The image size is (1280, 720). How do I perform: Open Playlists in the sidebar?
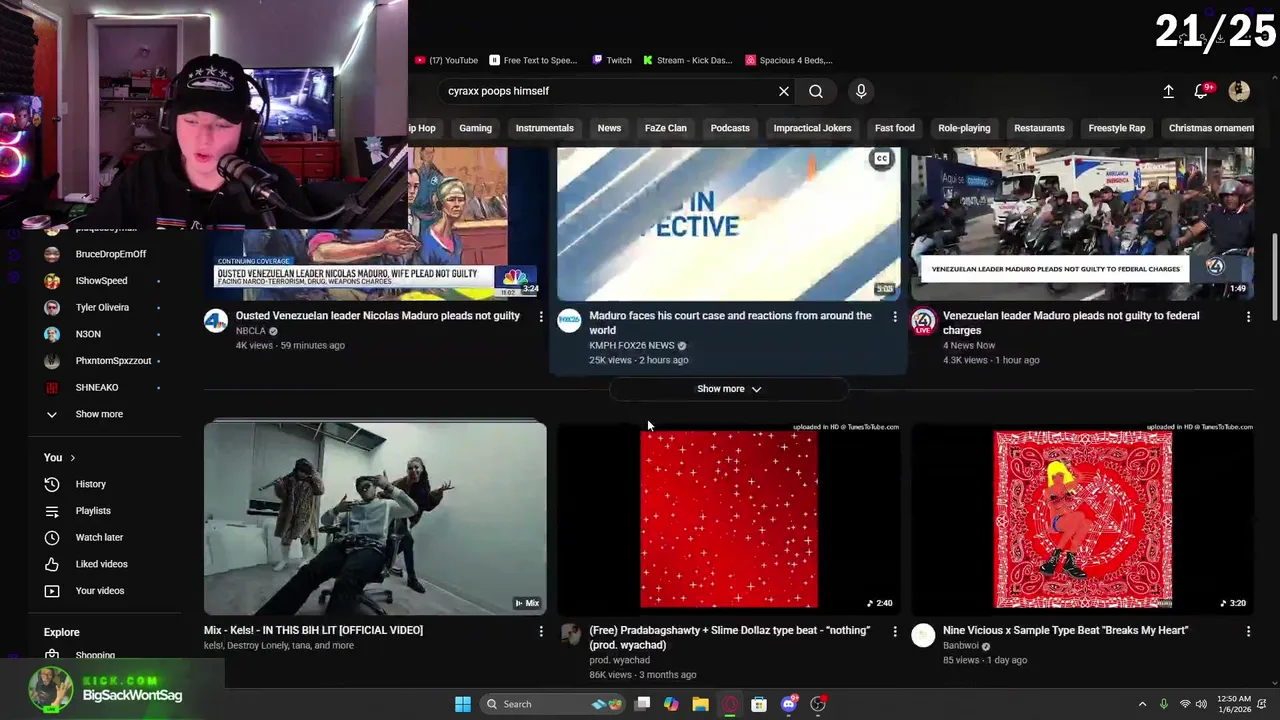[93, 511]
